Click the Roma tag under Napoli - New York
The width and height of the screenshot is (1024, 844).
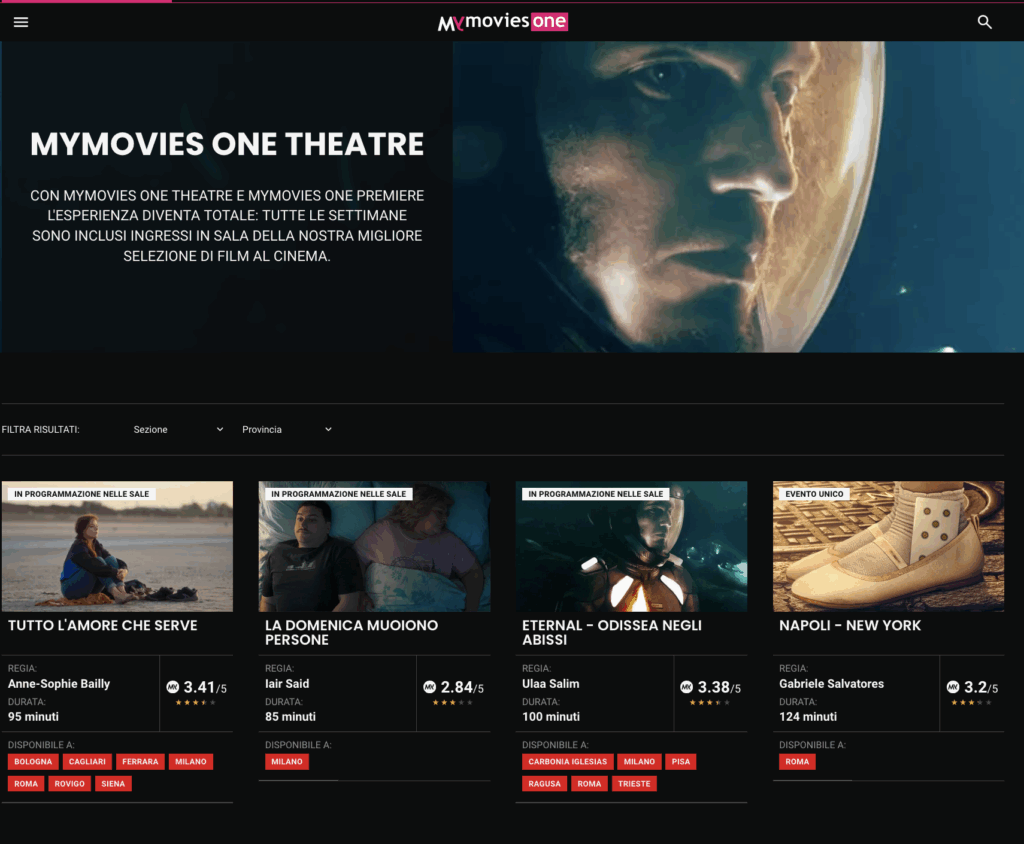pos(797,762)
